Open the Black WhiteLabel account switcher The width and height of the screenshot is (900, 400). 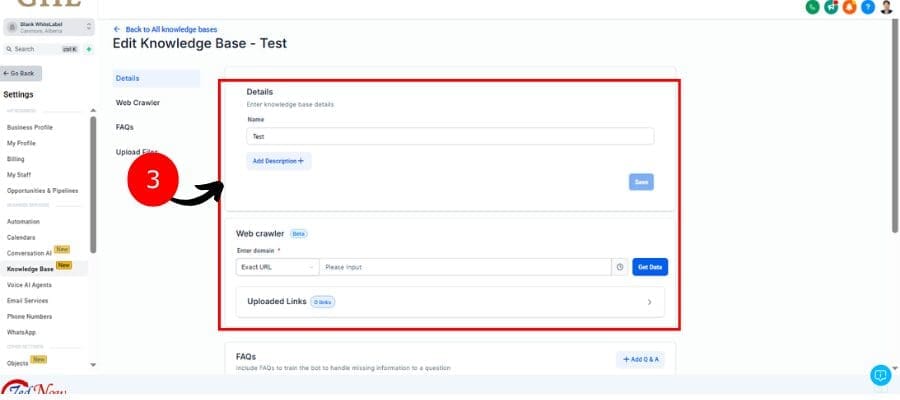click(x=48, y=27)
